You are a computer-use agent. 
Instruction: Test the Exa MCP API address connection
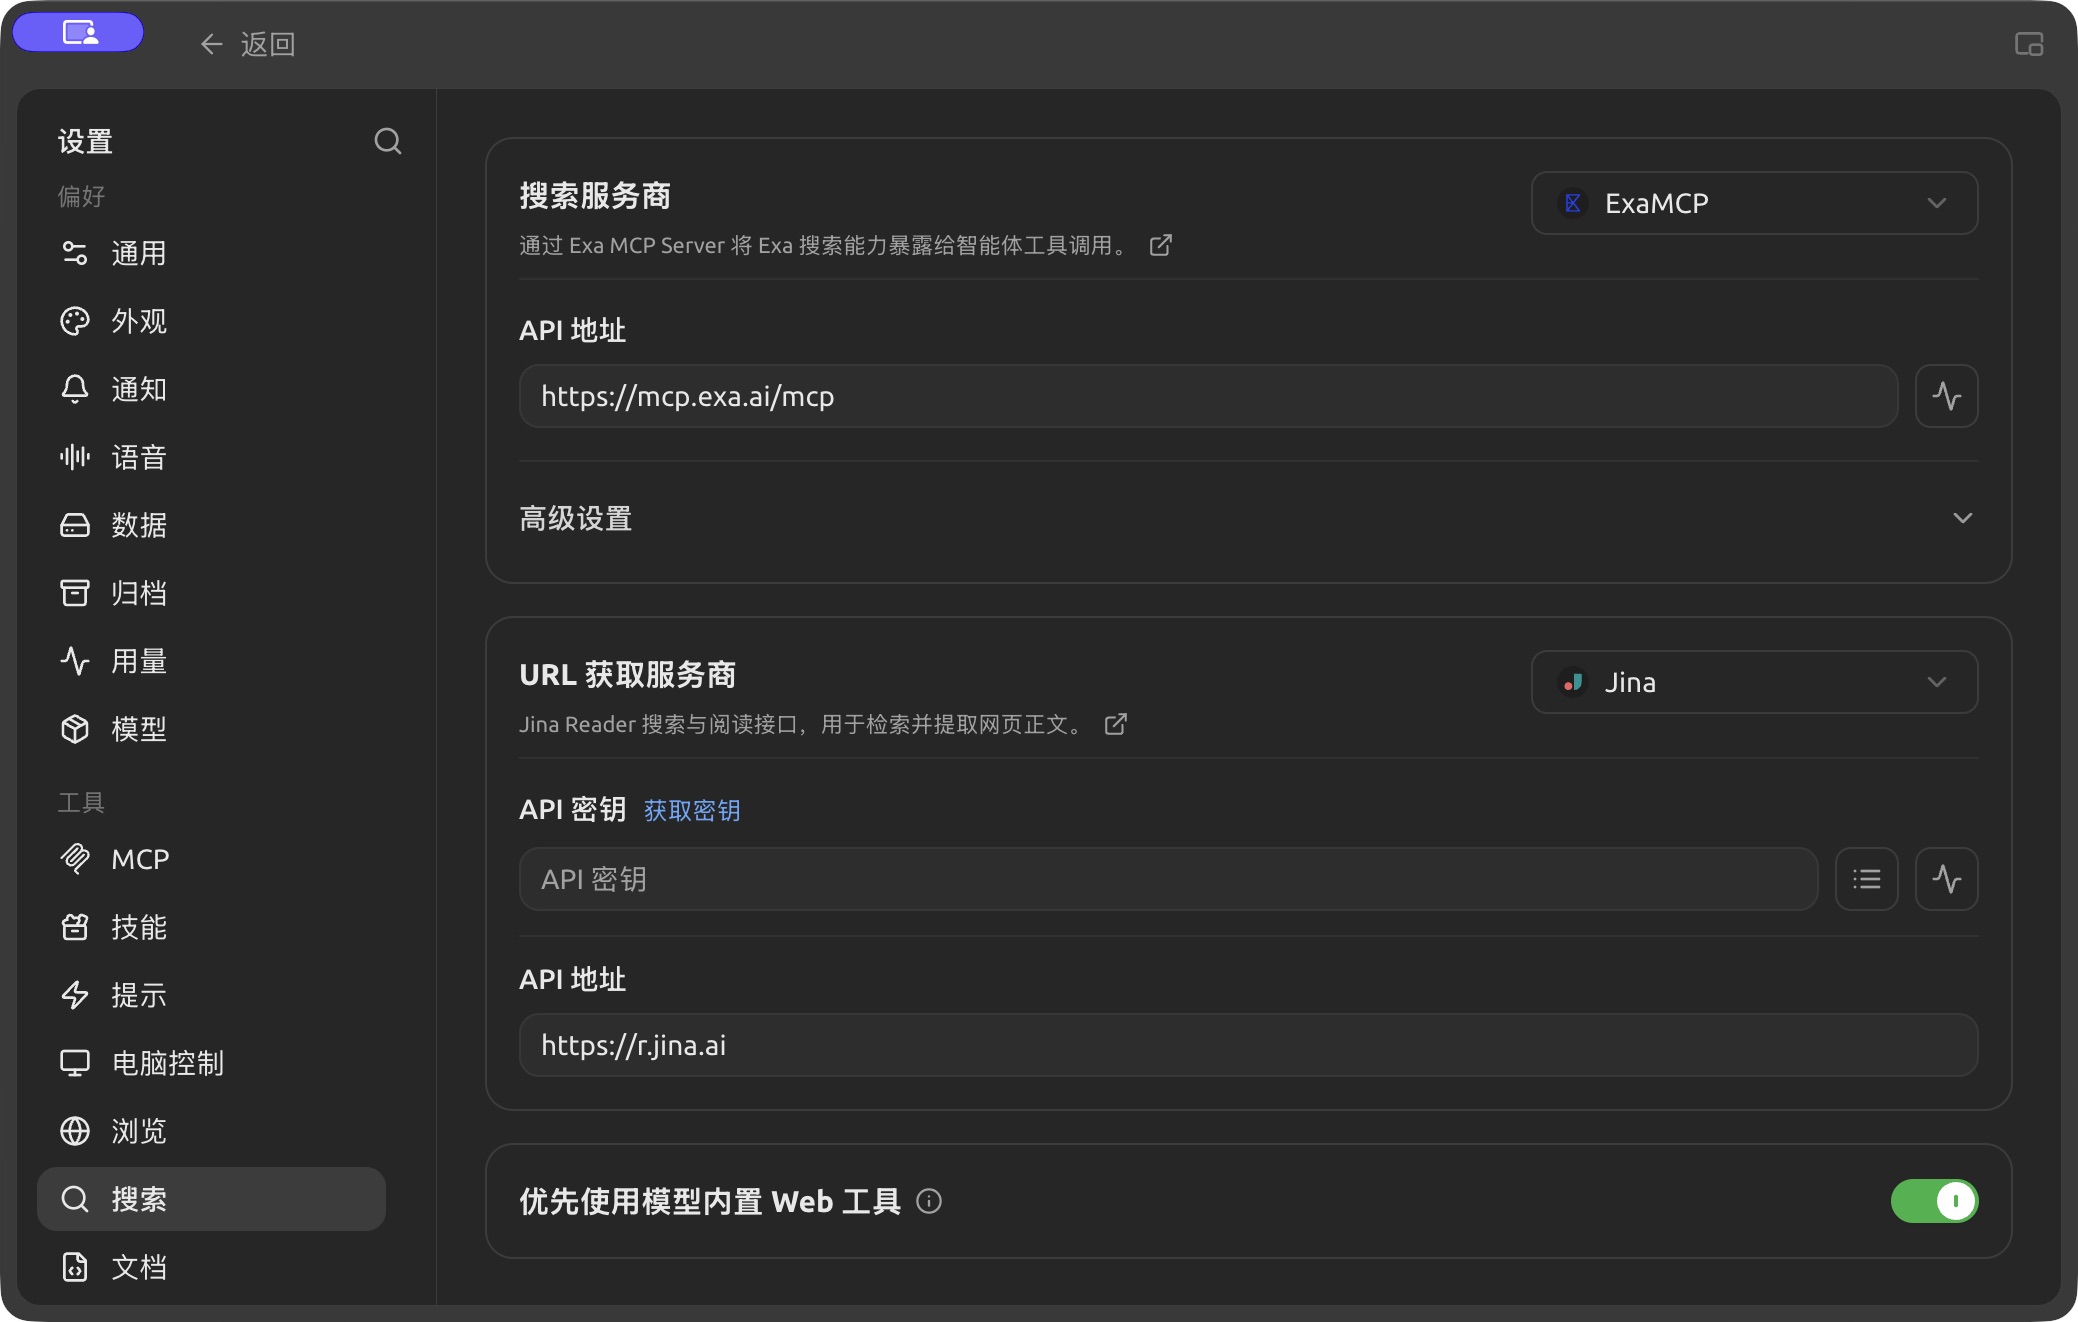click(1946, 396)
